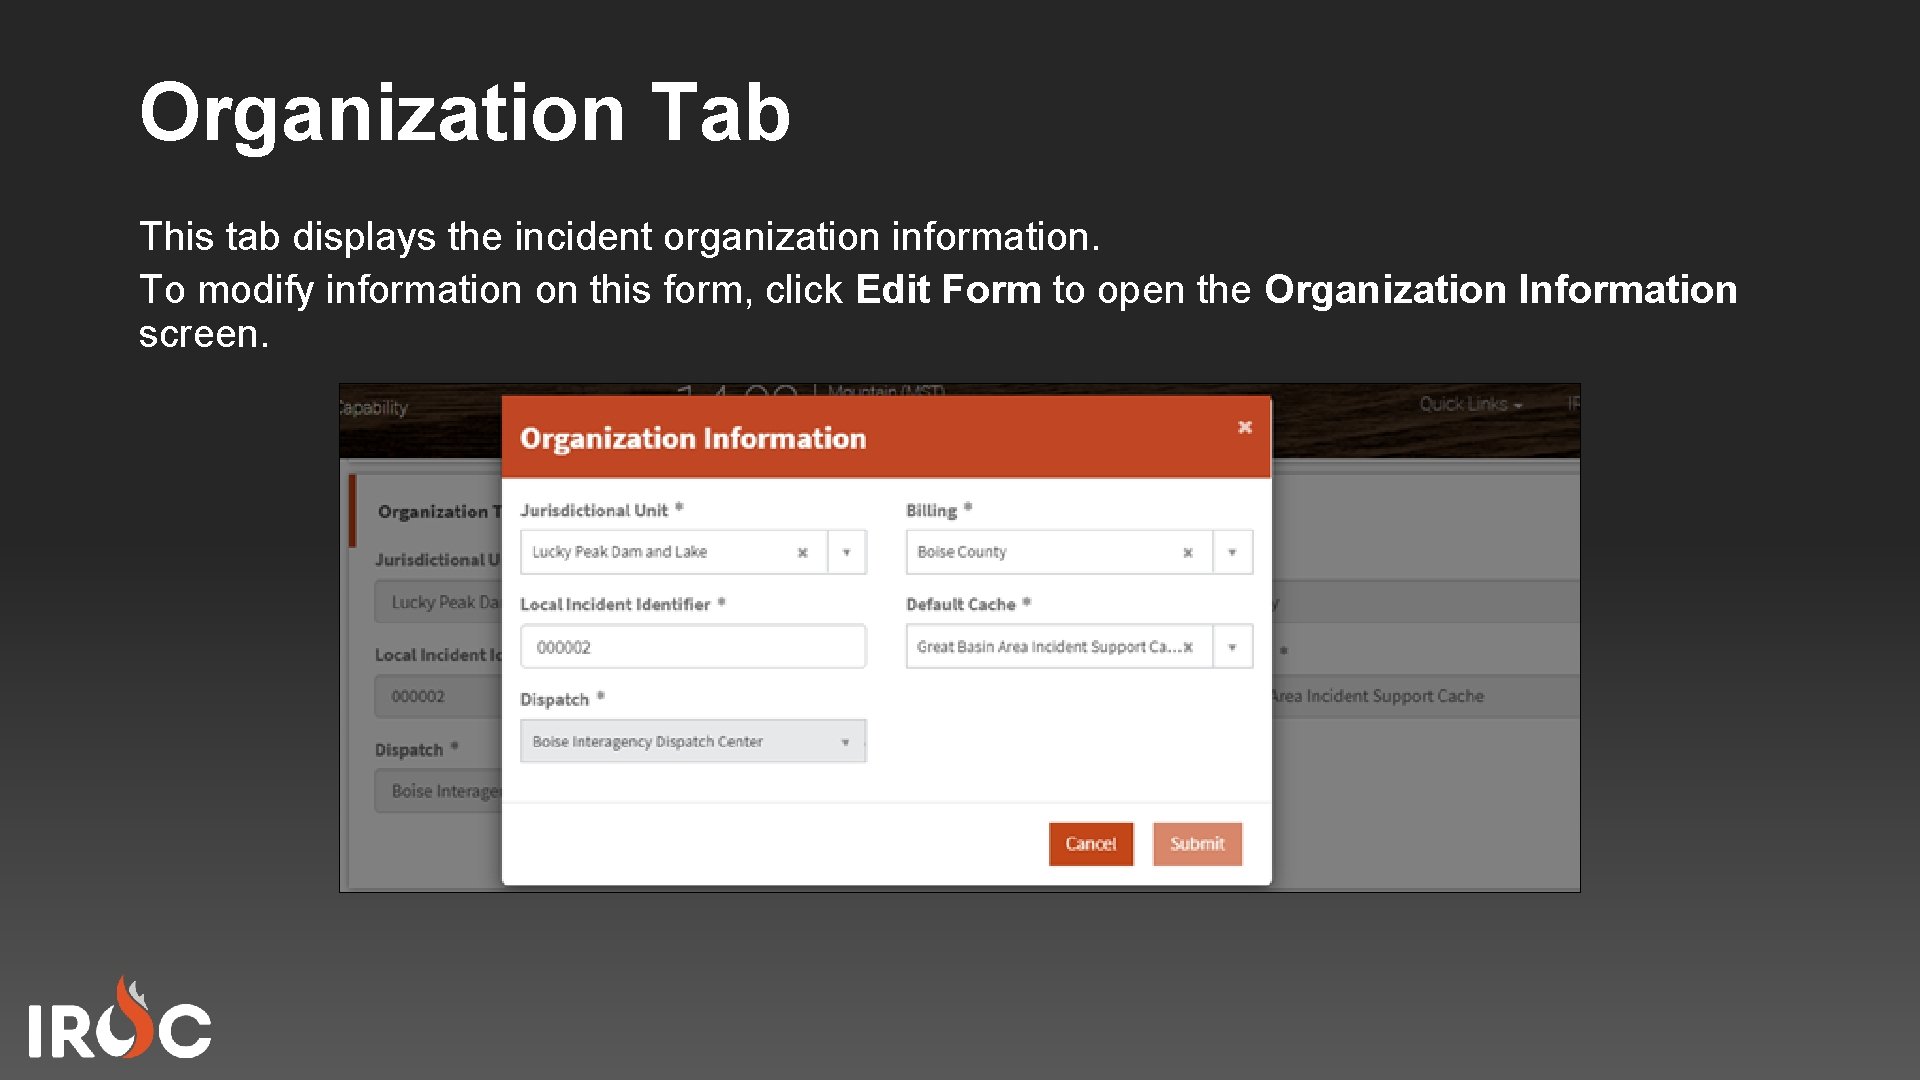Select the Organization tab in the background
Screen dimensions: 1920x1080
click(x=435, y=511)
